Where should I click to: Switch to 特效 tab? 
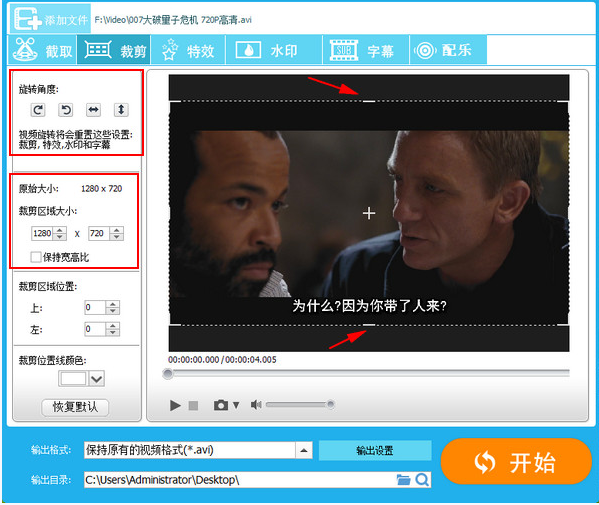tap(188, 50)
